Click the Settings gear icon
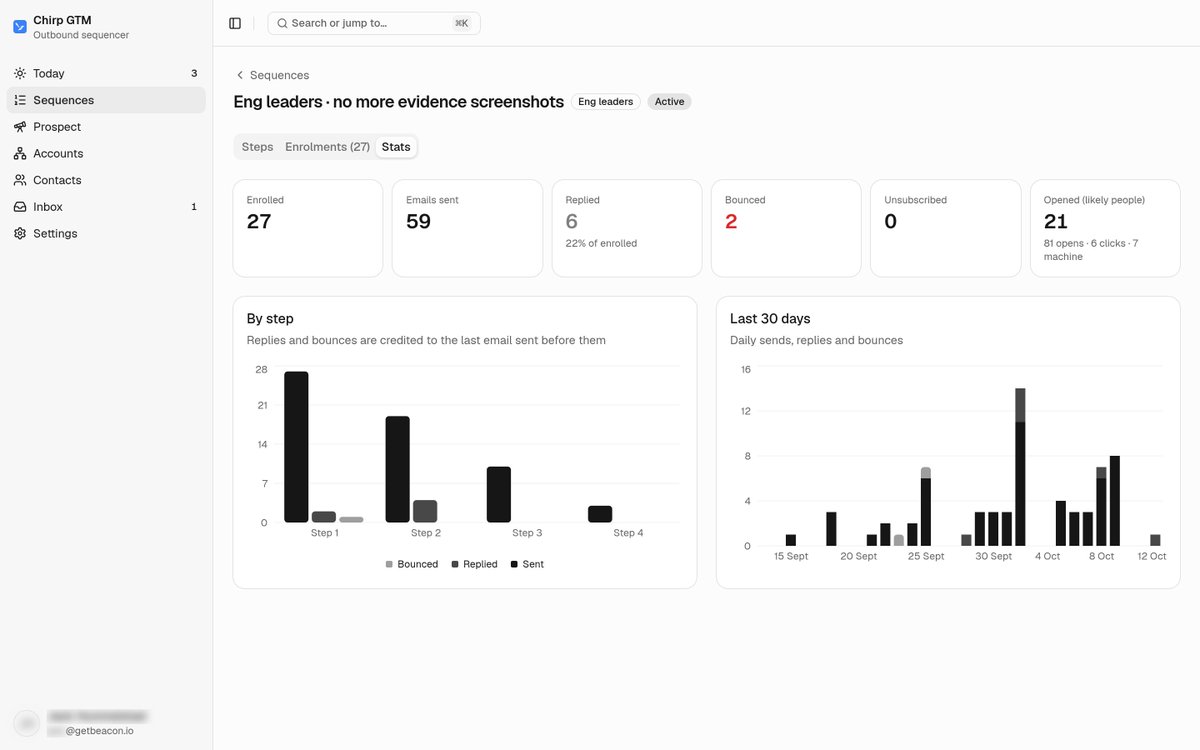Screen dimensions: 1200x750 click(x=20, y=233)
